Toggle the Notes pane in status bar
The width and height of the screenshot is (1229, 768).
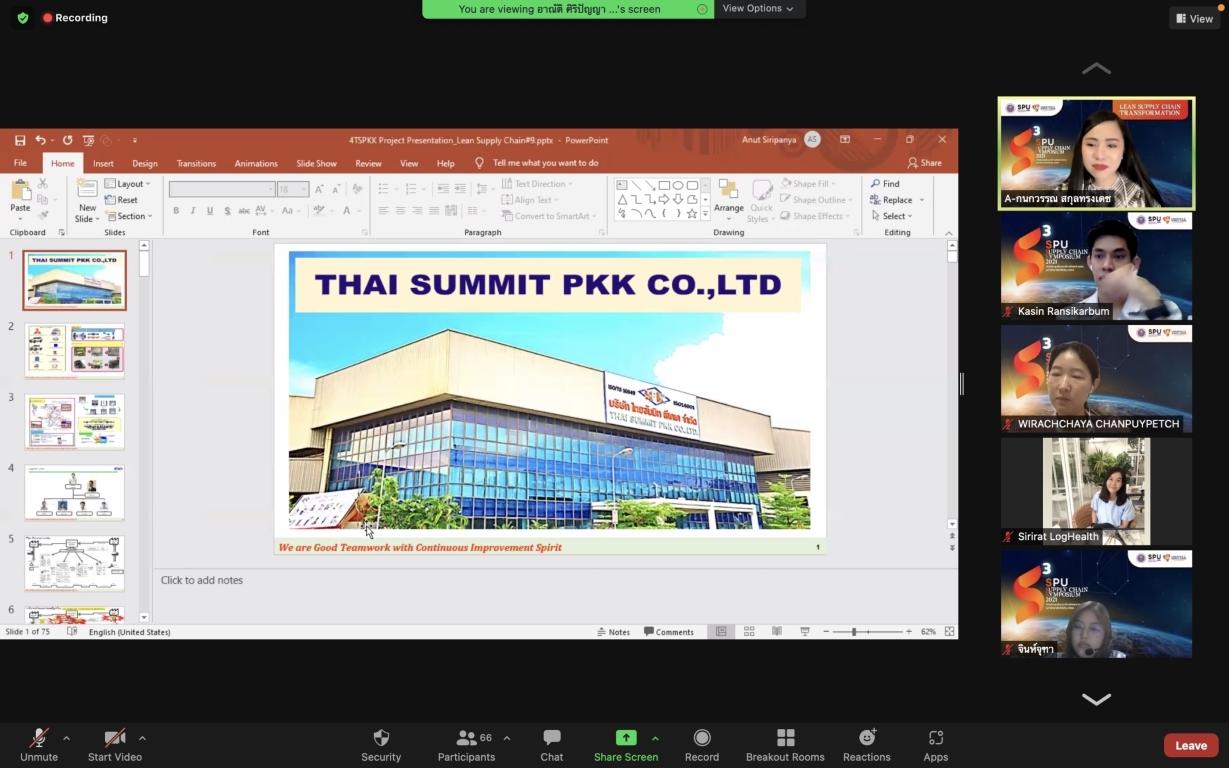point(614,632)
